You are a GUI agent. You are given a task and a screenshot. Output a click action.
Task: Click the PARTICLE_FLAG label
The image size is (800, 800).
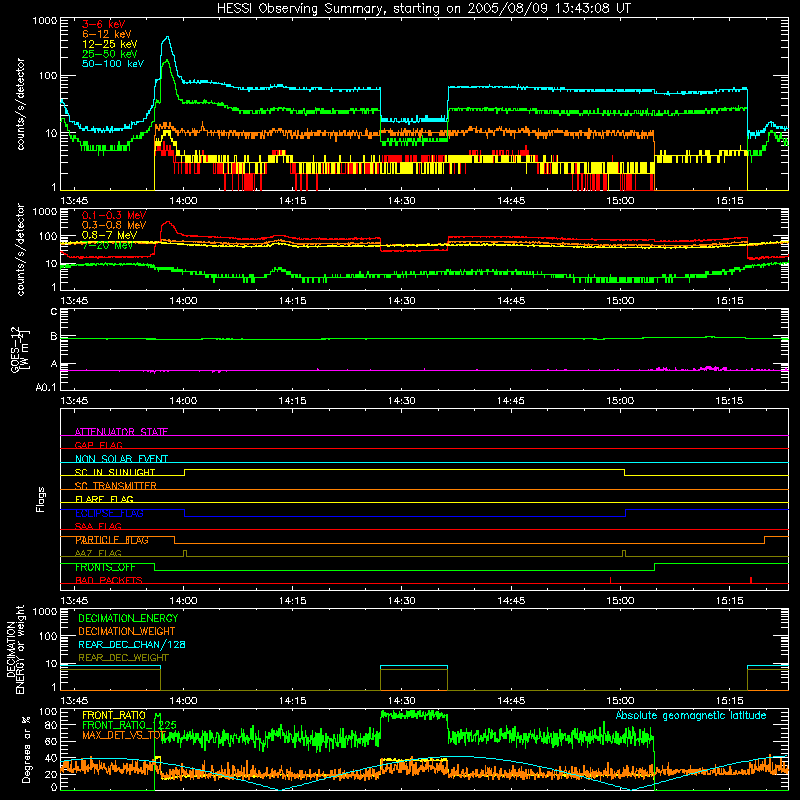point(112,540)
